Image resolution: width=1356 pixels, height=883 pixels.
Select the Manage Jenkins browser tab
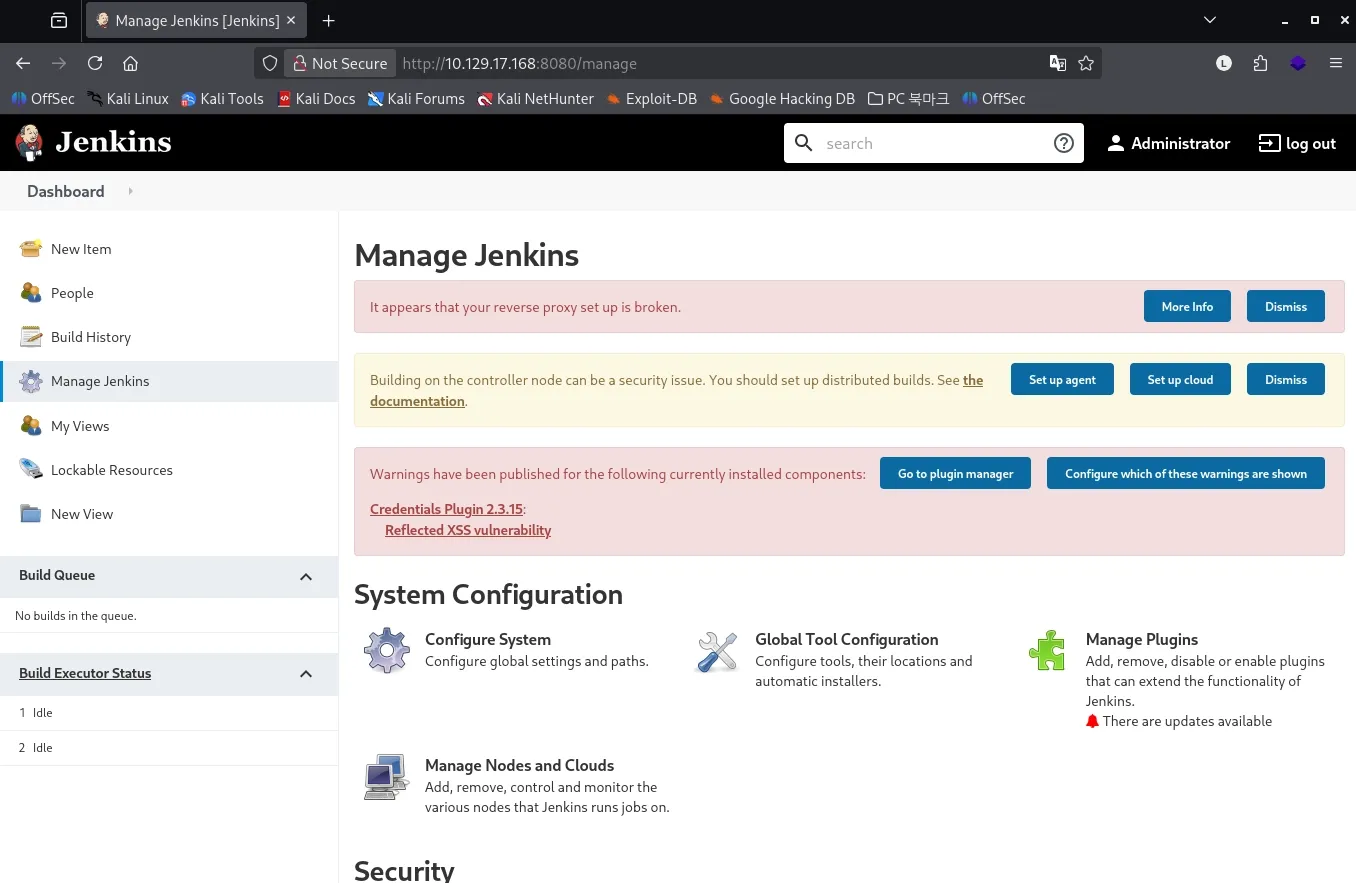tap(198, 20)
